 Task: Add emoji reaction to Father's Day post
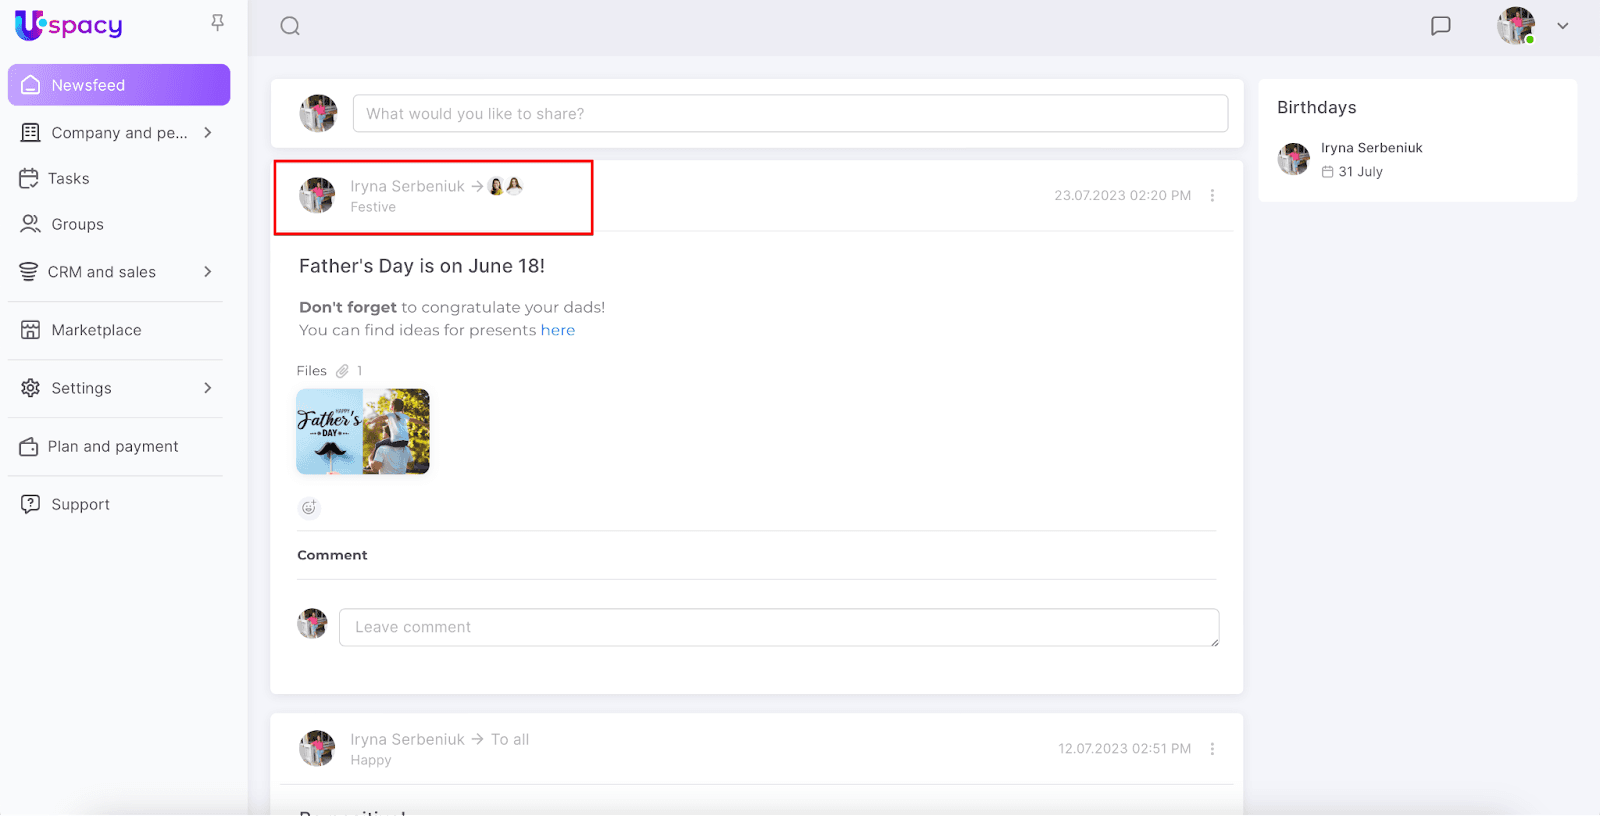coord(309,508)
